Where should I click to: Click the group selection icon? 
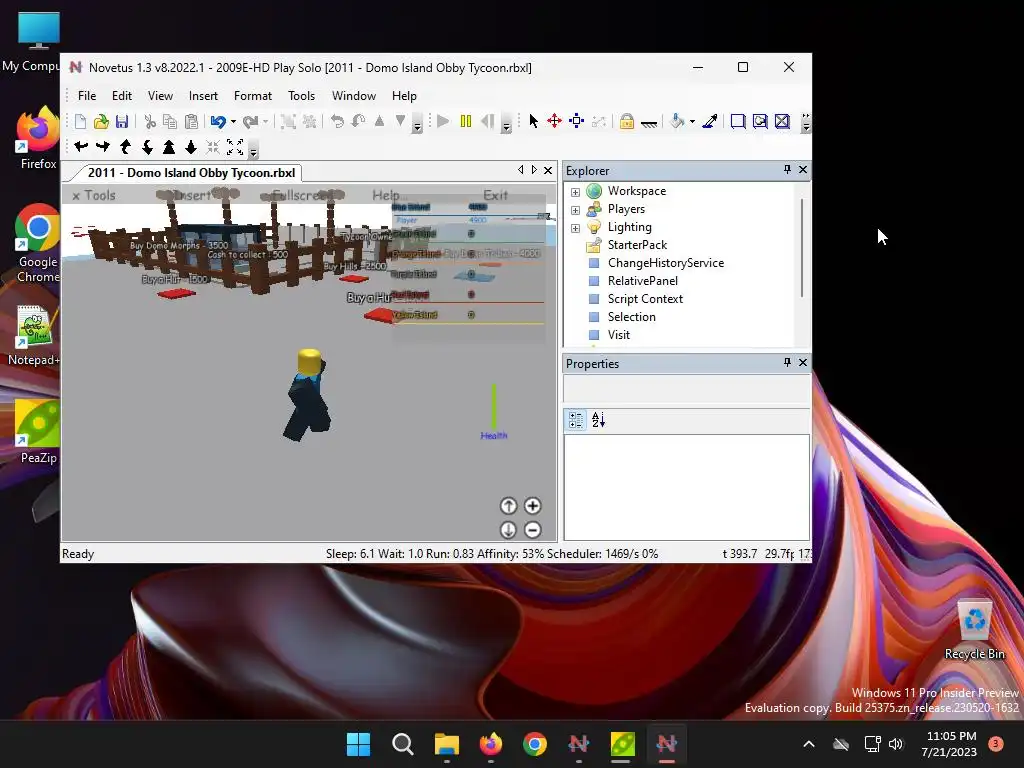288,121
